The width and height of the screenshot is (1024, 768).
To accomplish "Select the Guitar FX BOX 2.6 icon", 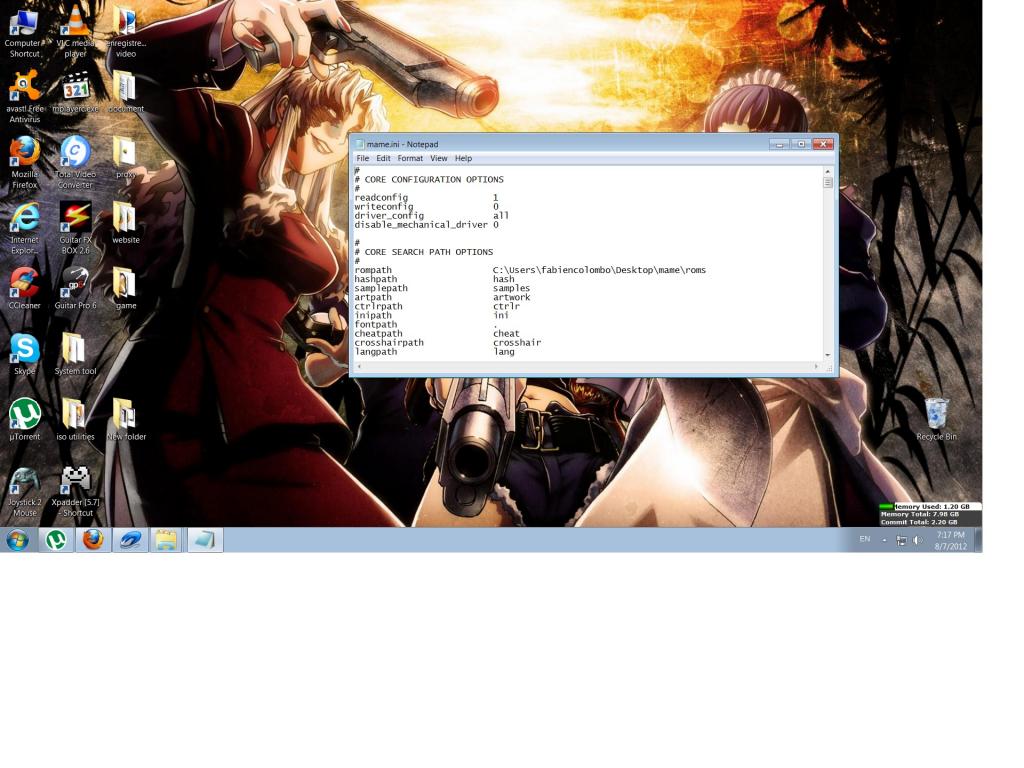I will pos(75,228).
